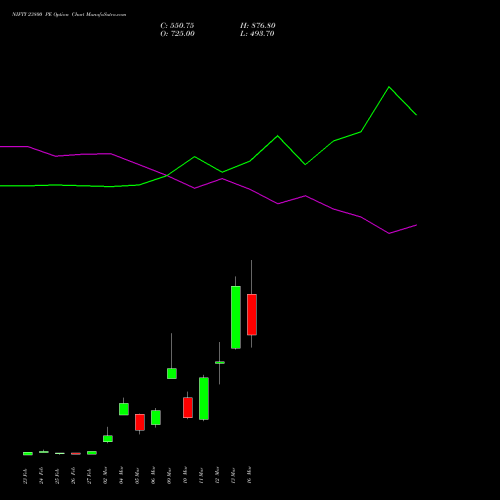Click the 10 Mar date label
The height and width of the screenshot is (500, 500).
pos(186,475)
